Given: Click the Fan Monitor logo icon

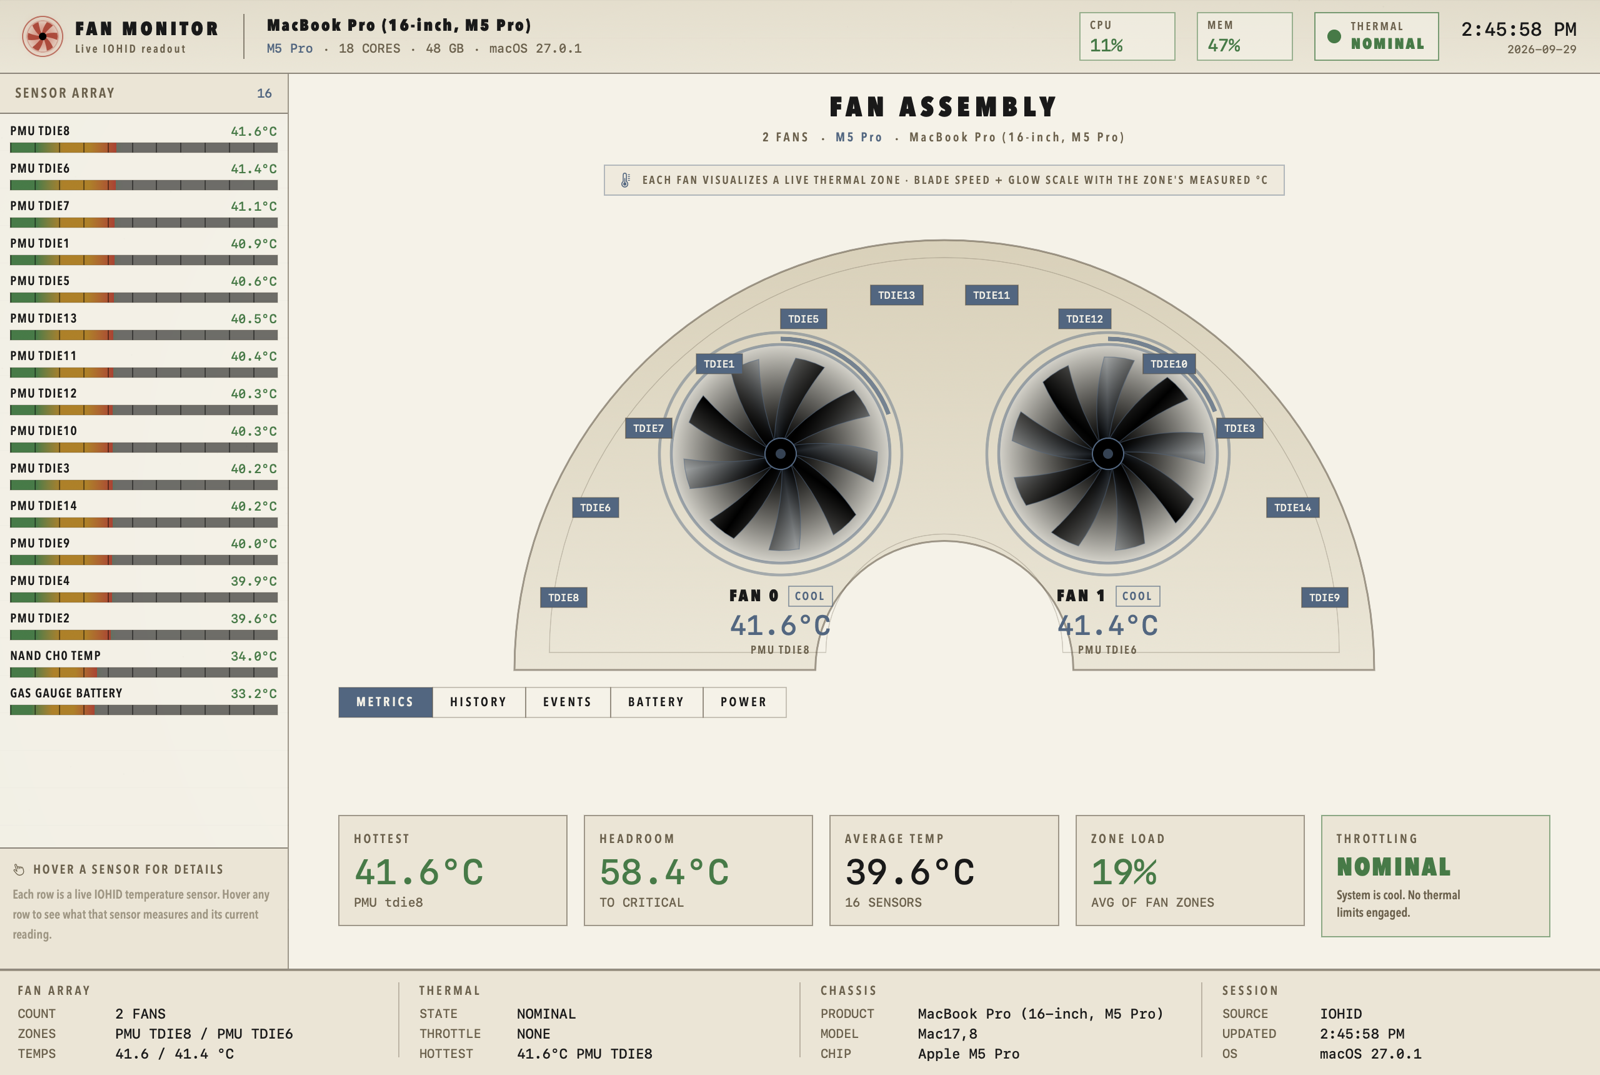Looking at the screenshot, I should tap(42, 36).
